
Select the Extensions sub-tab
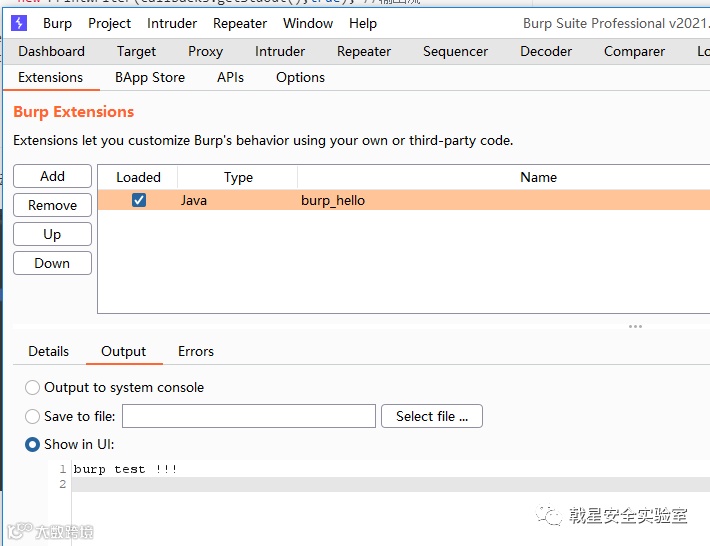[x=51, y=77]
